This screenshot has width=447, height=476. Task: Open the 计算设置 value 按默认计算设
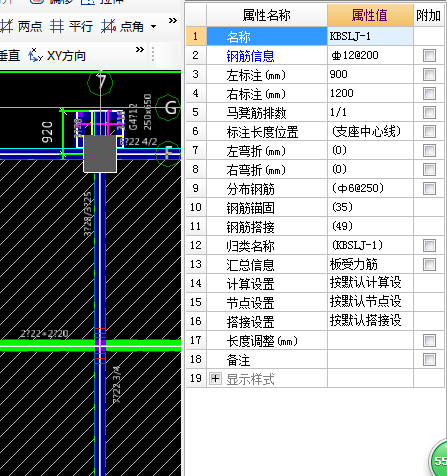click(x=370, y=283)
